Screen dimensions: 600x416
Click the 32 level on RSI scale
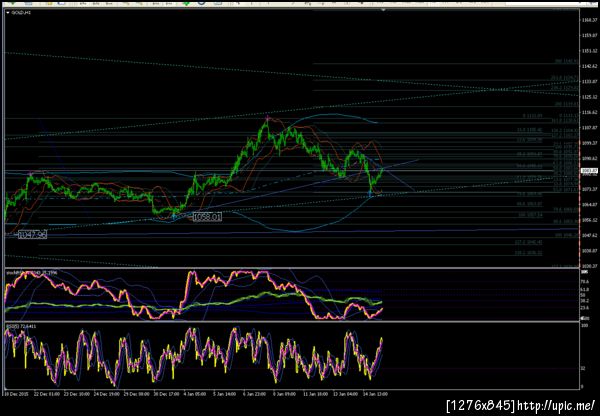click(583, 369)
